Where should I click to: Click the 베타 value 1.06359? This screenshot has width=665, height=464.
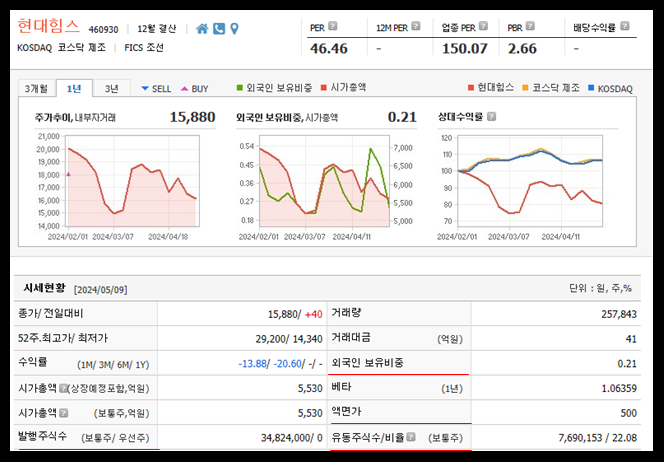click(x=619, y=388)
